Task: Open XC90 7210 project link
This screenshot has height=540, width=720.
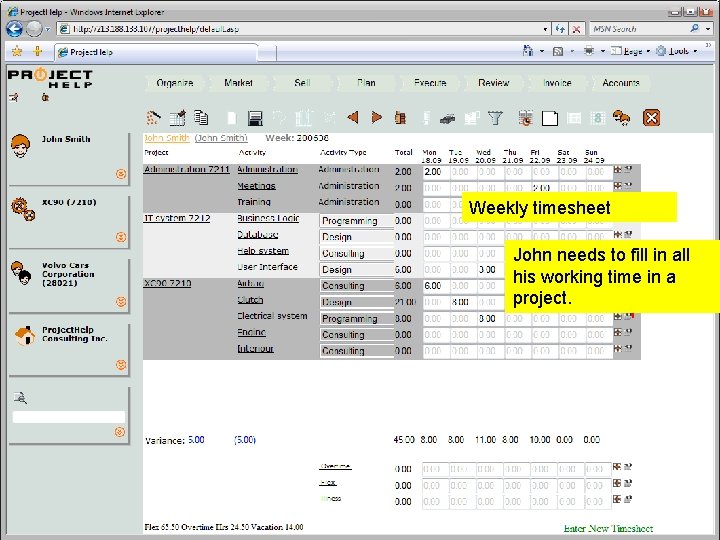Action: (167, 284)
